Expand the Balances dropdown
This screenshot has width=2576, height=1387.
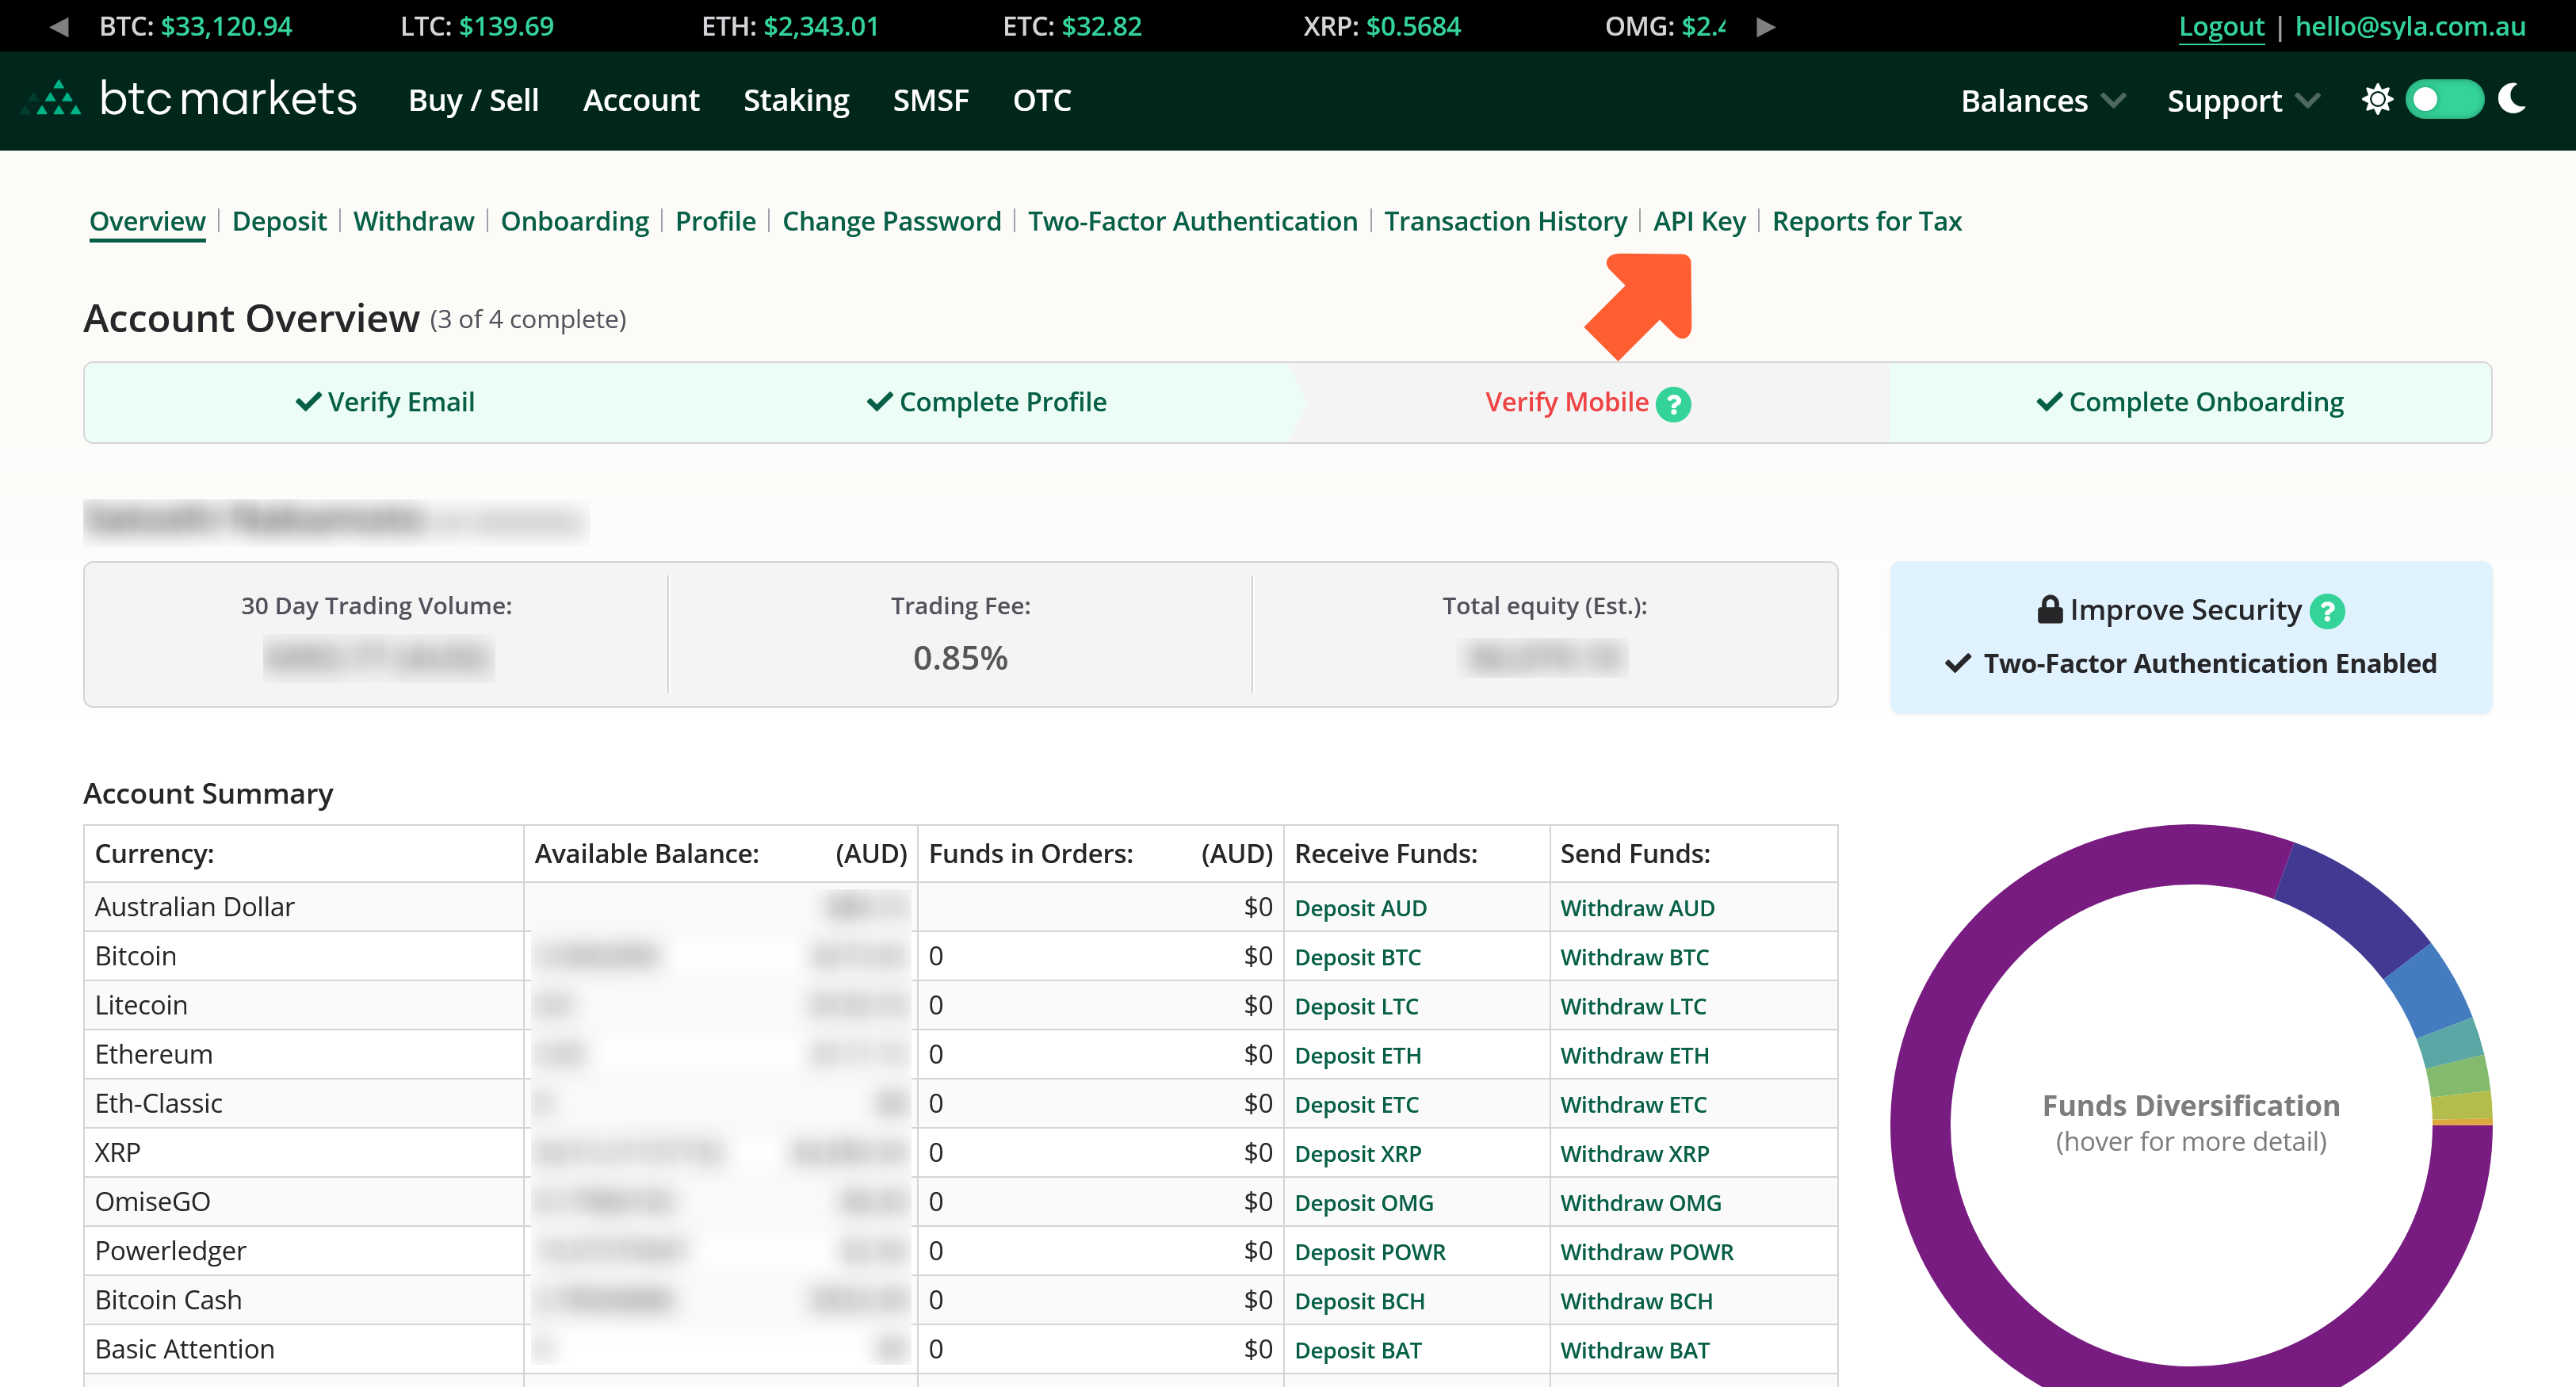(2042, 101)
